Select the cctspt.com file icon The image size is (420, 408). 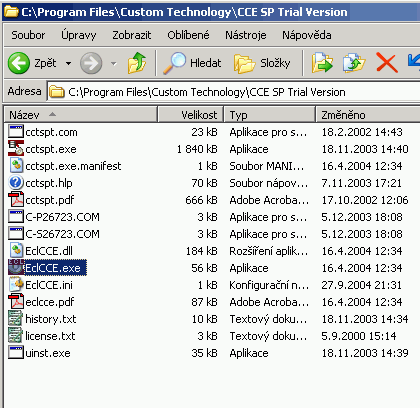[16, 132]
